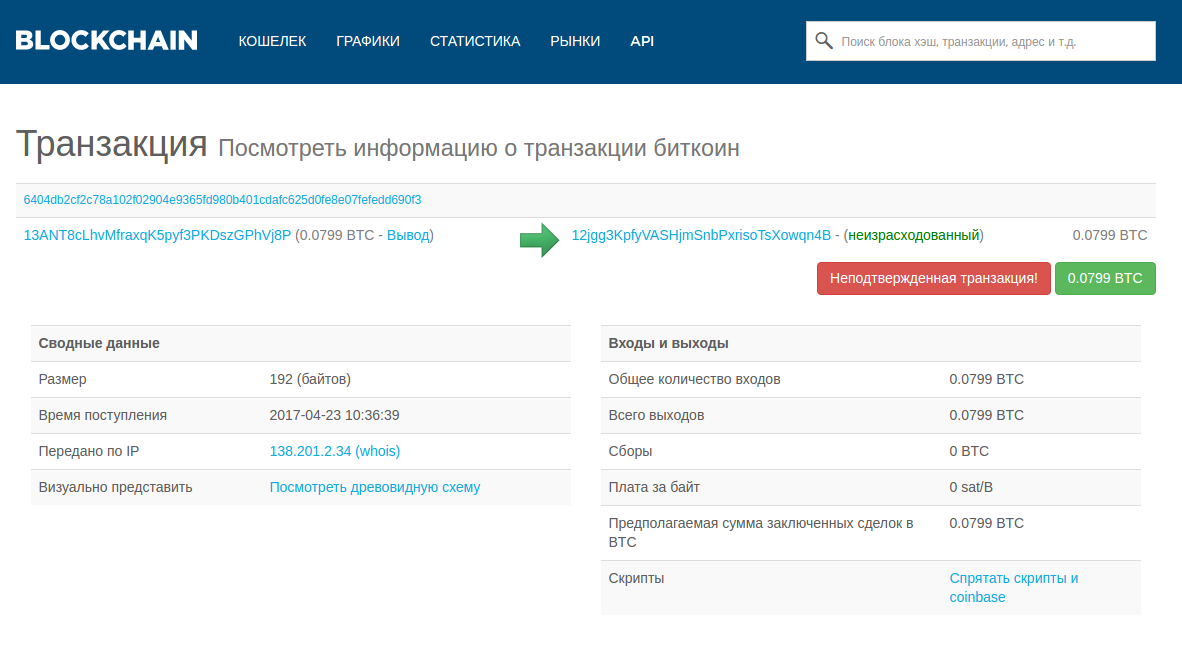
Task: Click the BLOCKCHAIN logo
Action: 106,40
